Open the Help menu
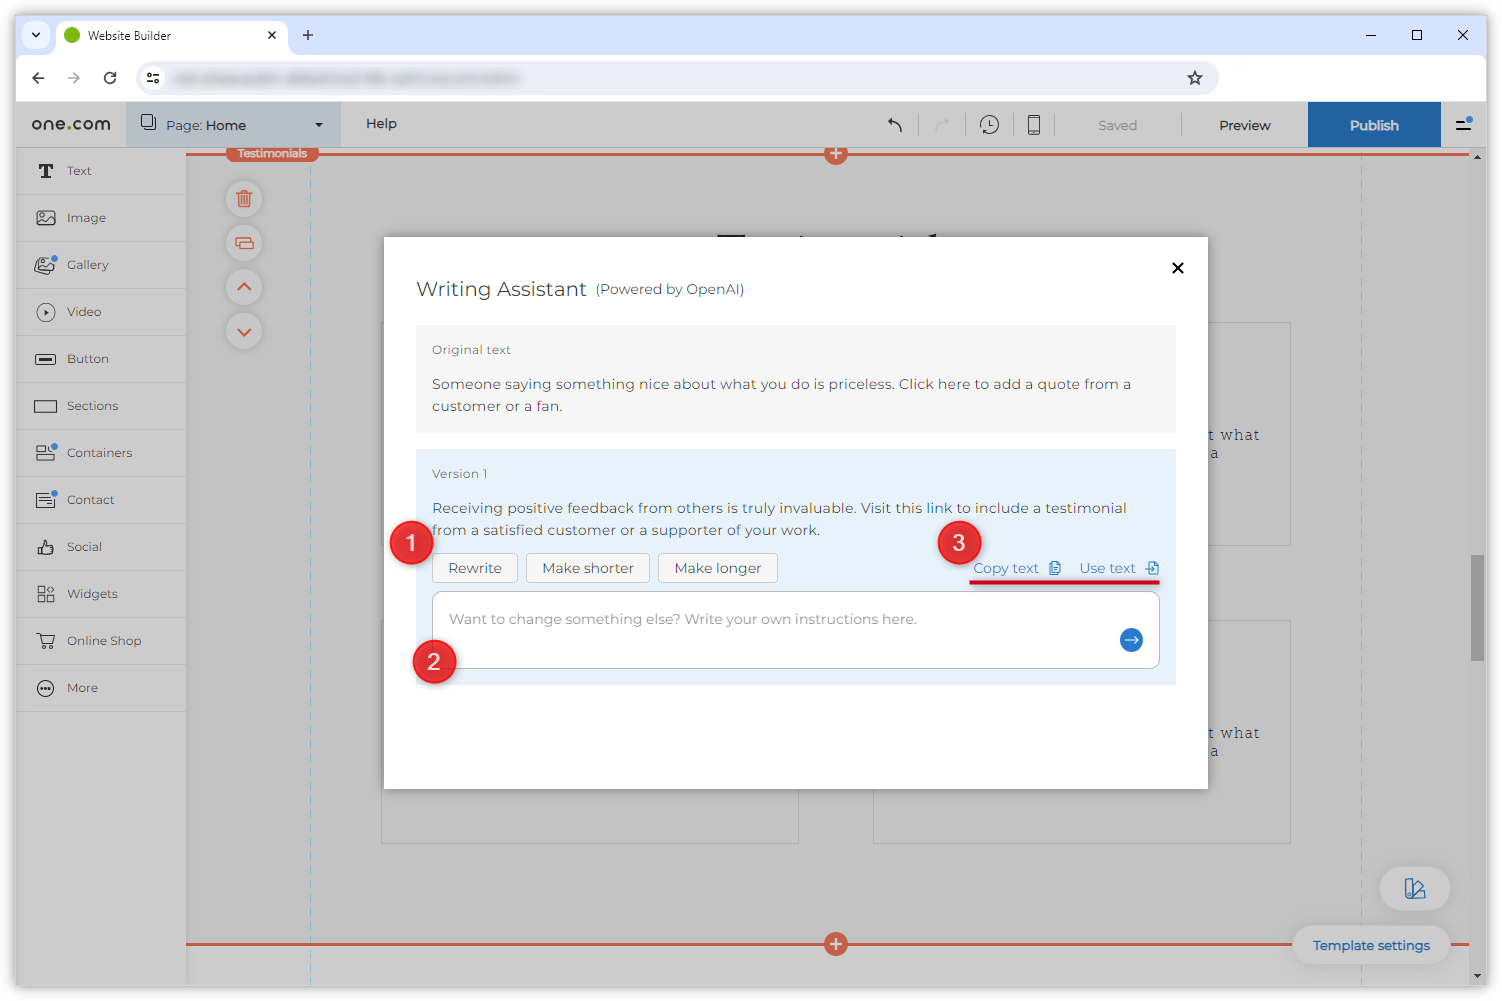Viewport: 1502px width, 1001px height. click(381, 124)
